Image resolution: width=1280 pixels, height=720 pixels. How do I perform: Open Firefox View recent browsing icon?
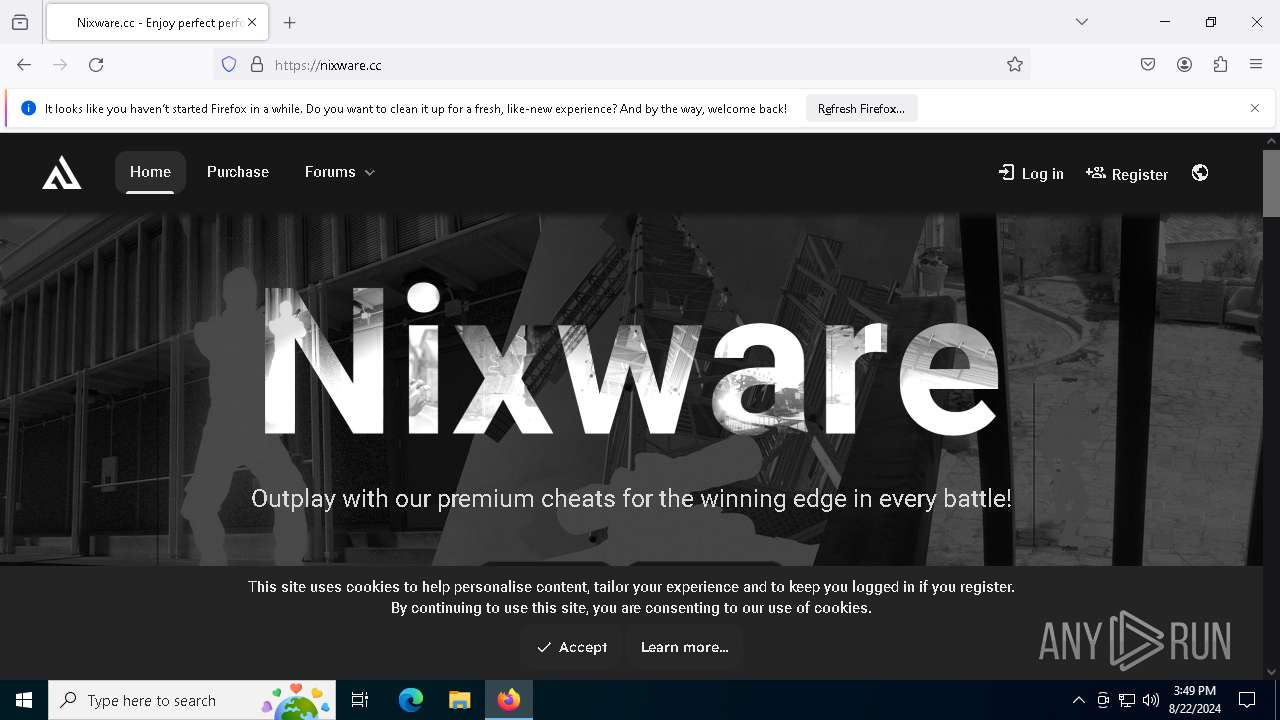click(x=20, y=22)
